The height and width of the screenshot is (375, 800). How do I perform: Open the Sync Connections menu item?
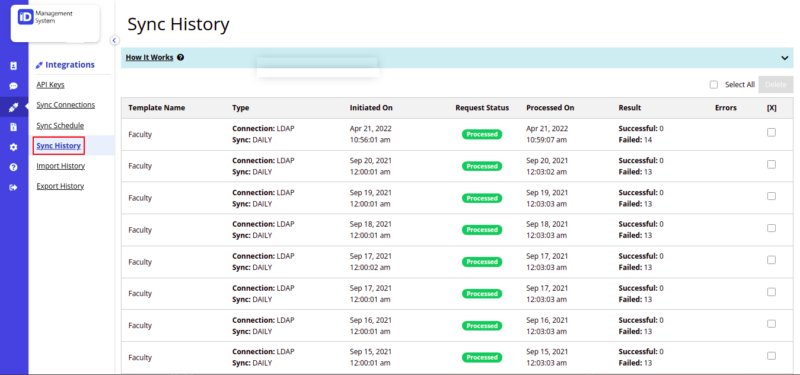66,105
